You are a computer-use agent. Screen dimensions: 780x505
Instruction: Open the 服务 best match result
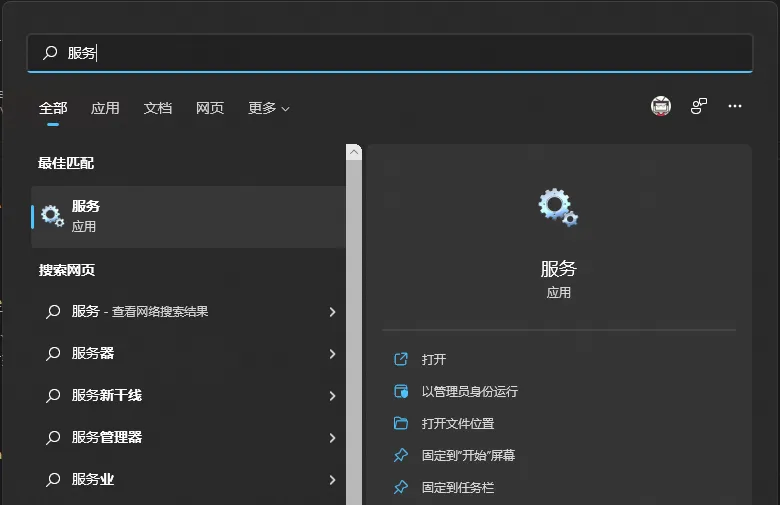click(189, 216)
